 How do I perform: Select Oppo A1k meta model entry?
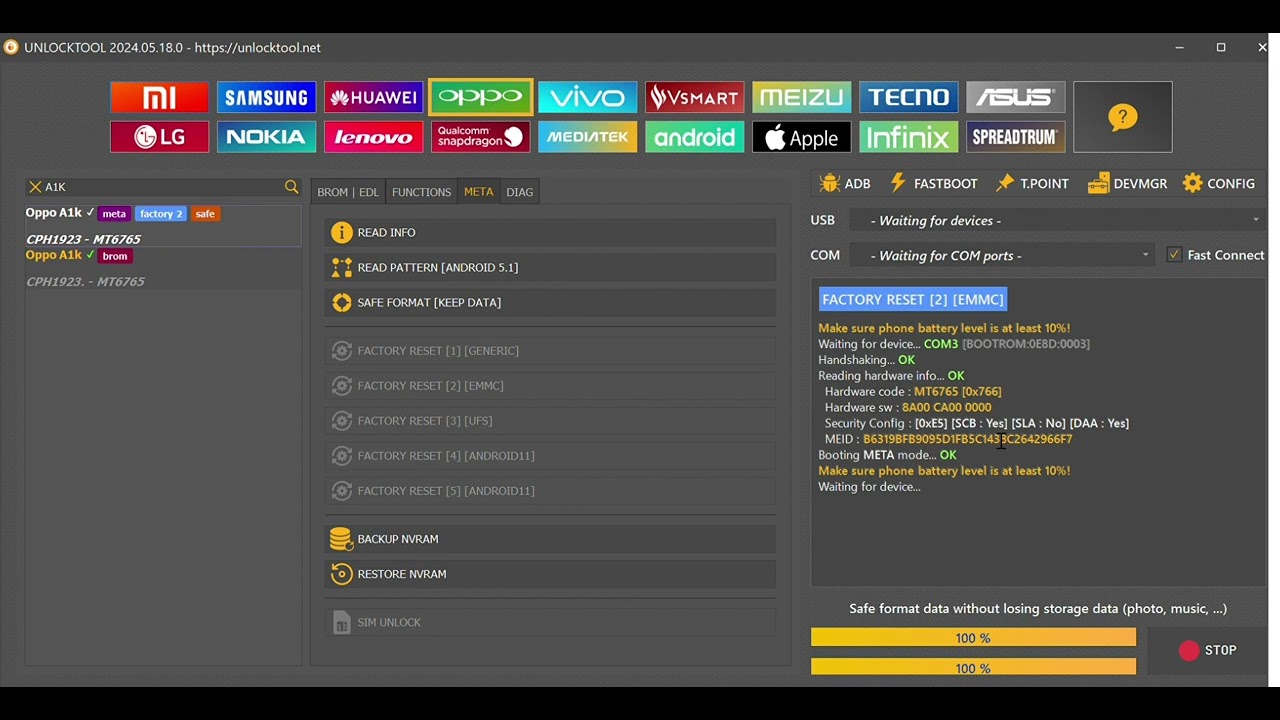coord(163,226)
